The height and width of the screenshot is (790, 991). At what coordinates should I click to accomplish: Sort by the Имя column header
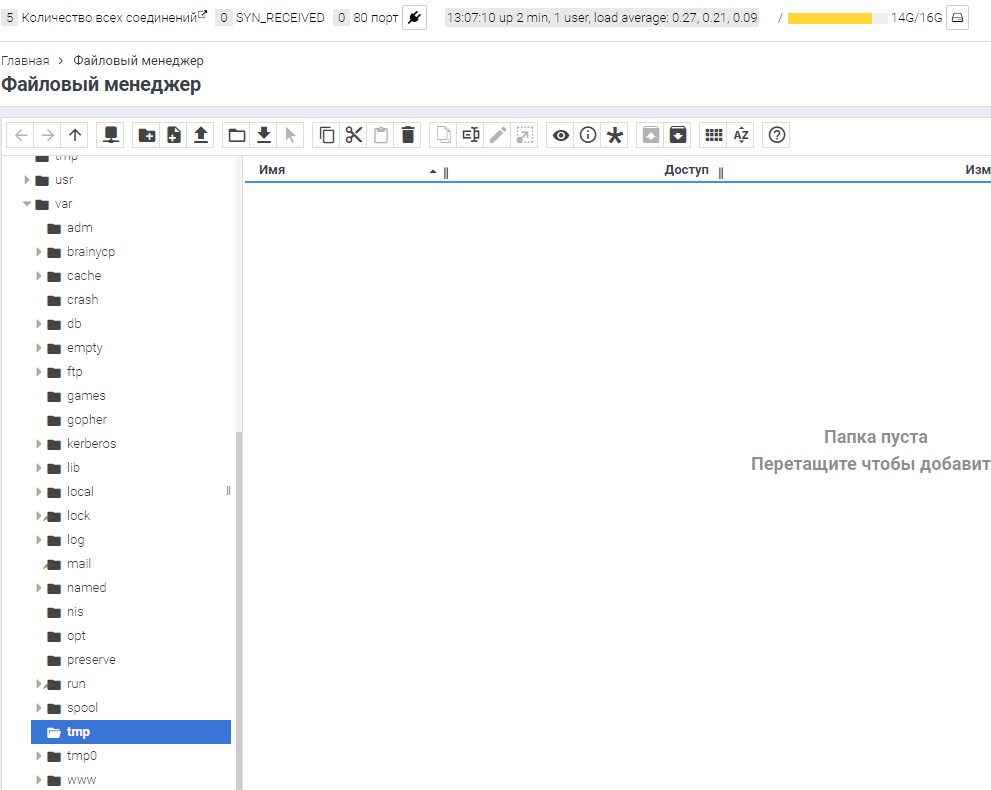coord(272,169)
